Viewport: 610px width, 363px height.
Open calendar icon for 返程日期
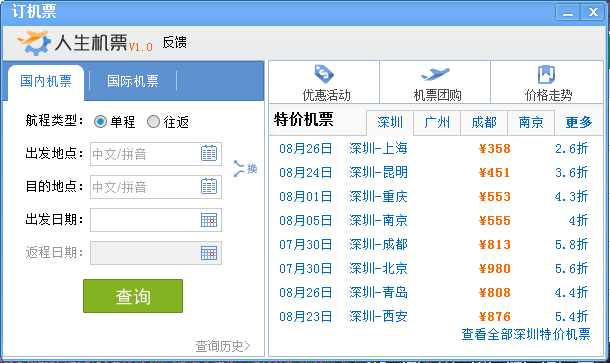(x=209, y=253)
